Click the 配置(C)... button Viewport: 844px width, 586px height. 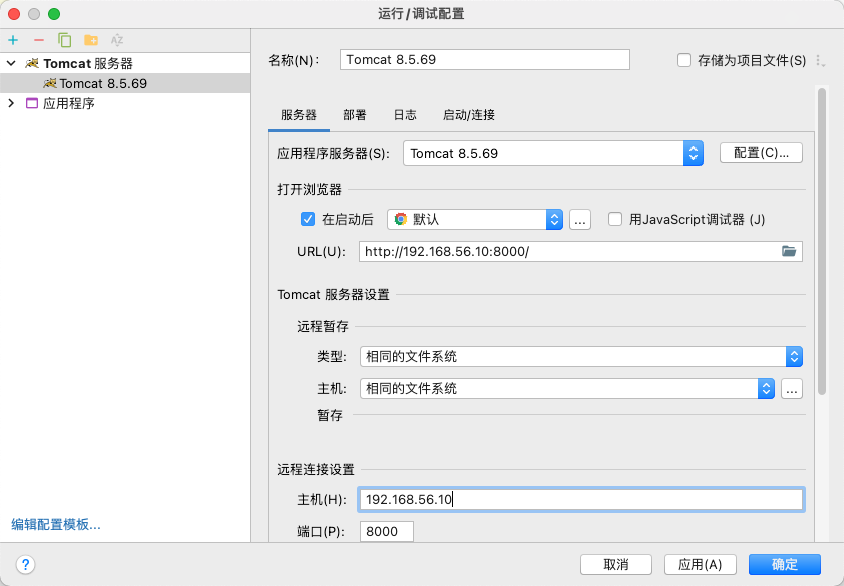761,153
